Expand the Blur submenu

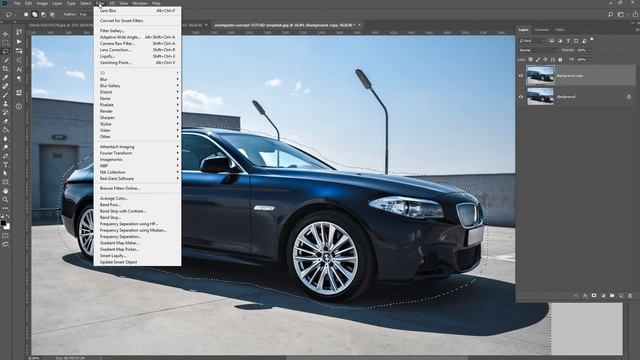coord(138,79)
